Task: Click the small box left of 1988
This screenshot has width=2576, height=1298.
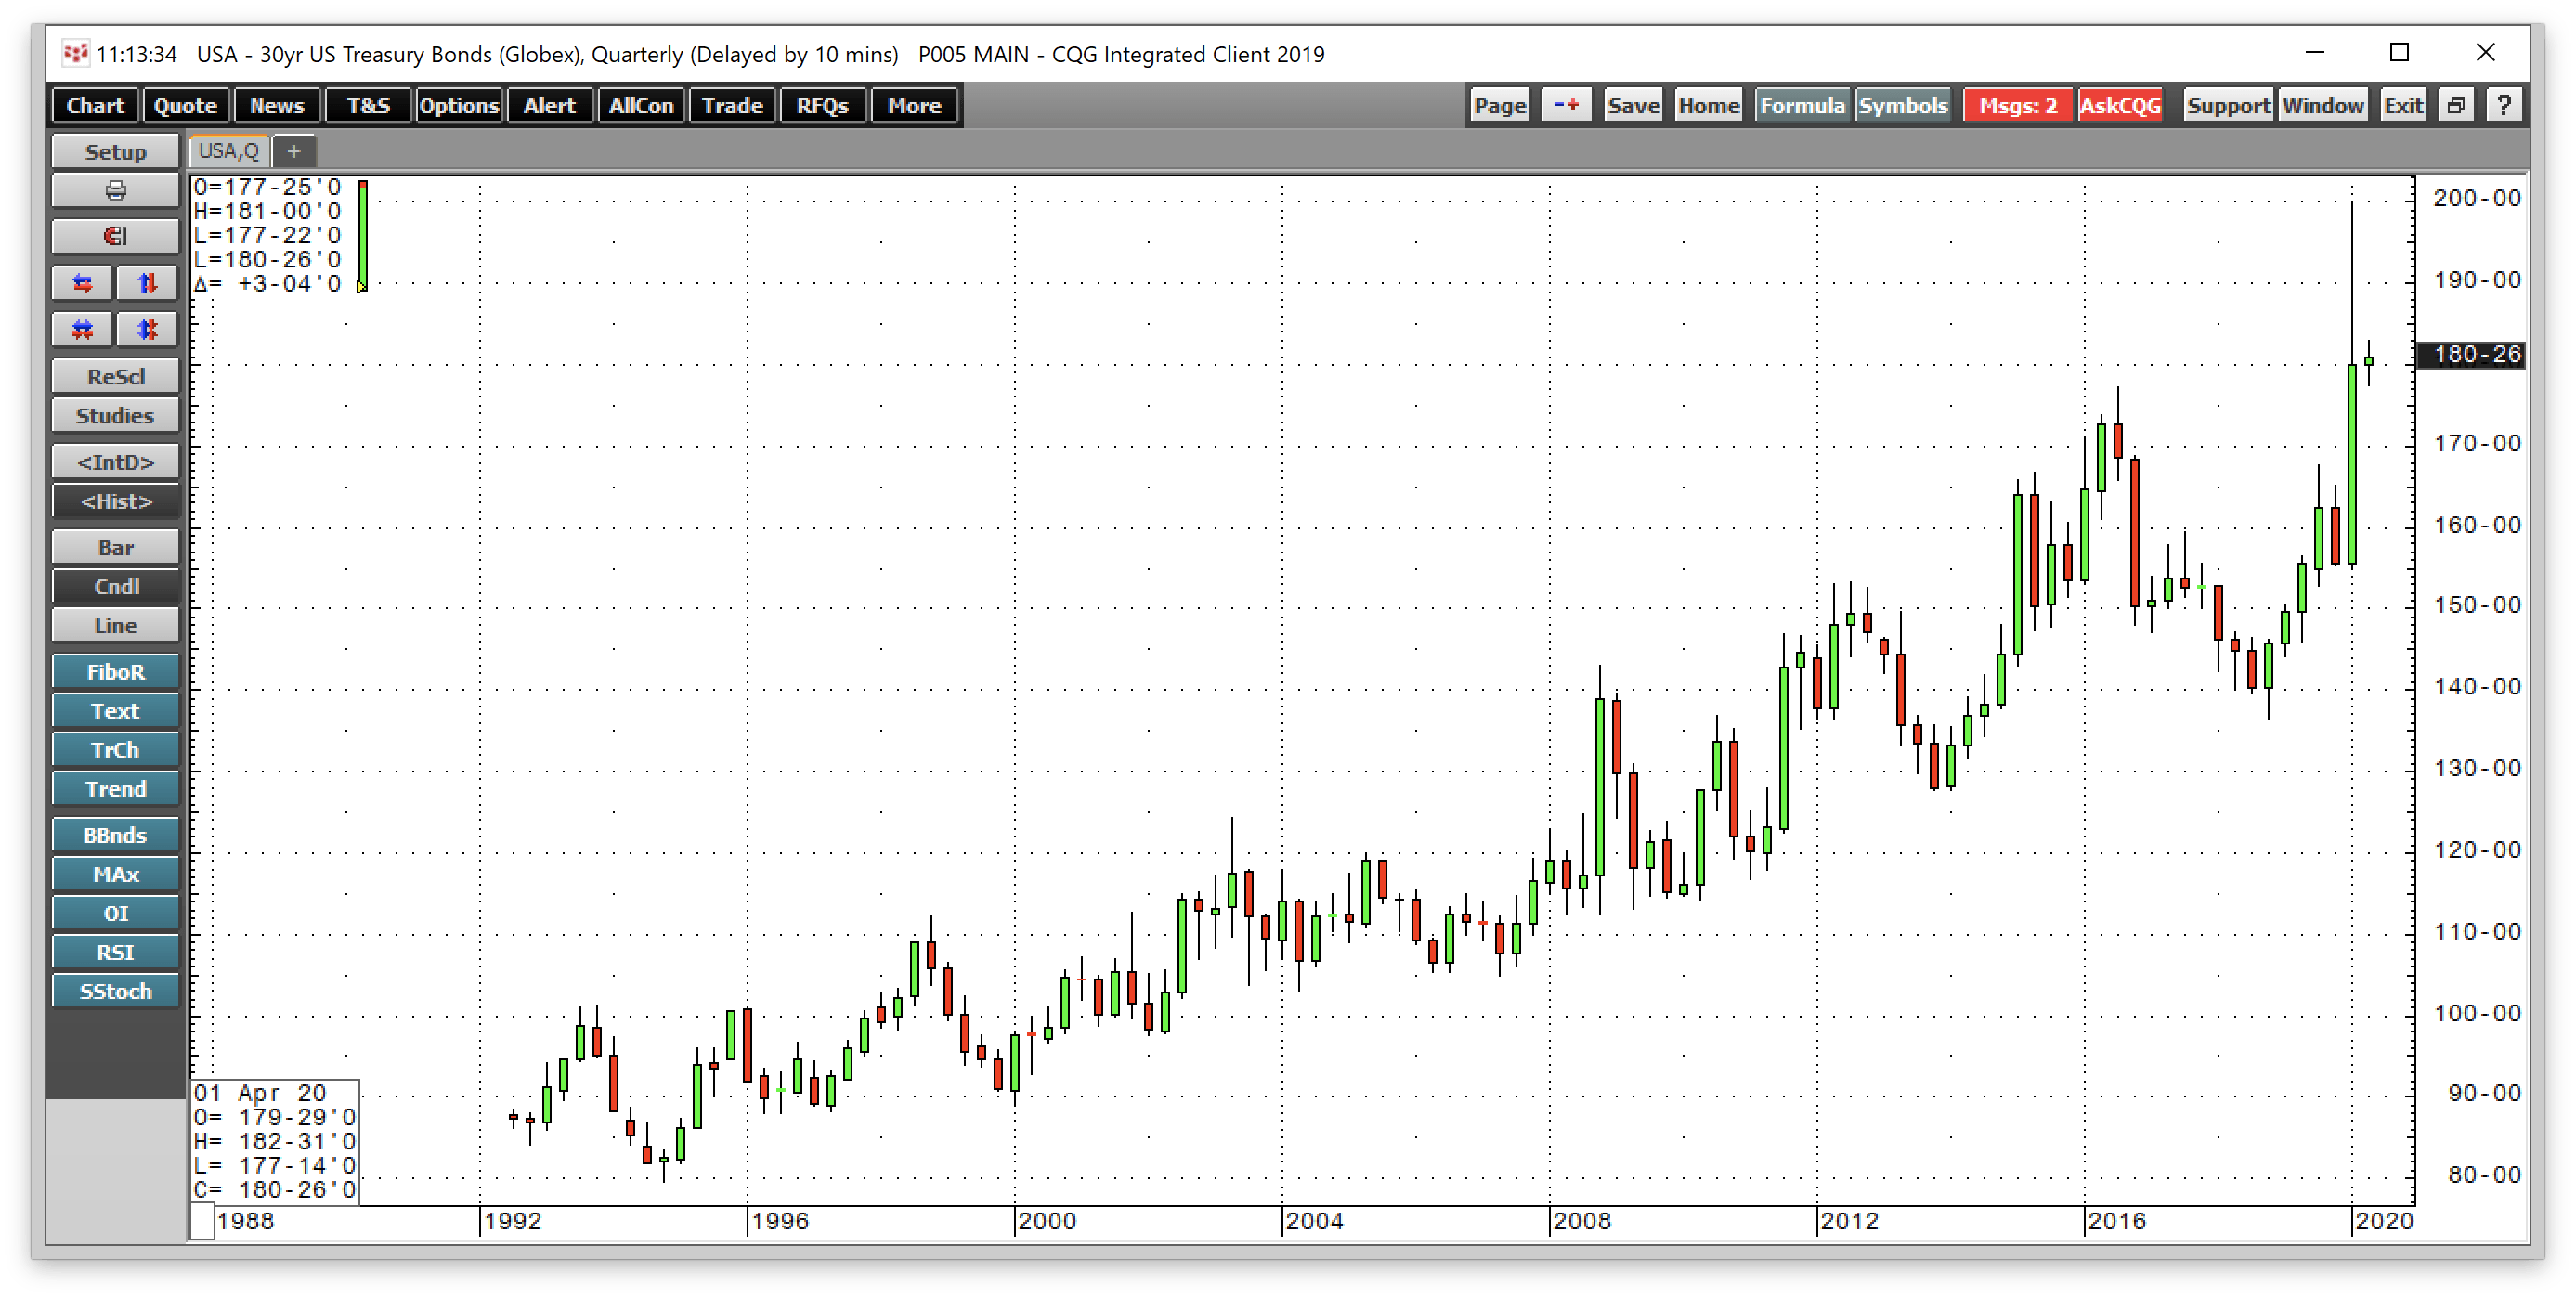Action: [202, 1221]
